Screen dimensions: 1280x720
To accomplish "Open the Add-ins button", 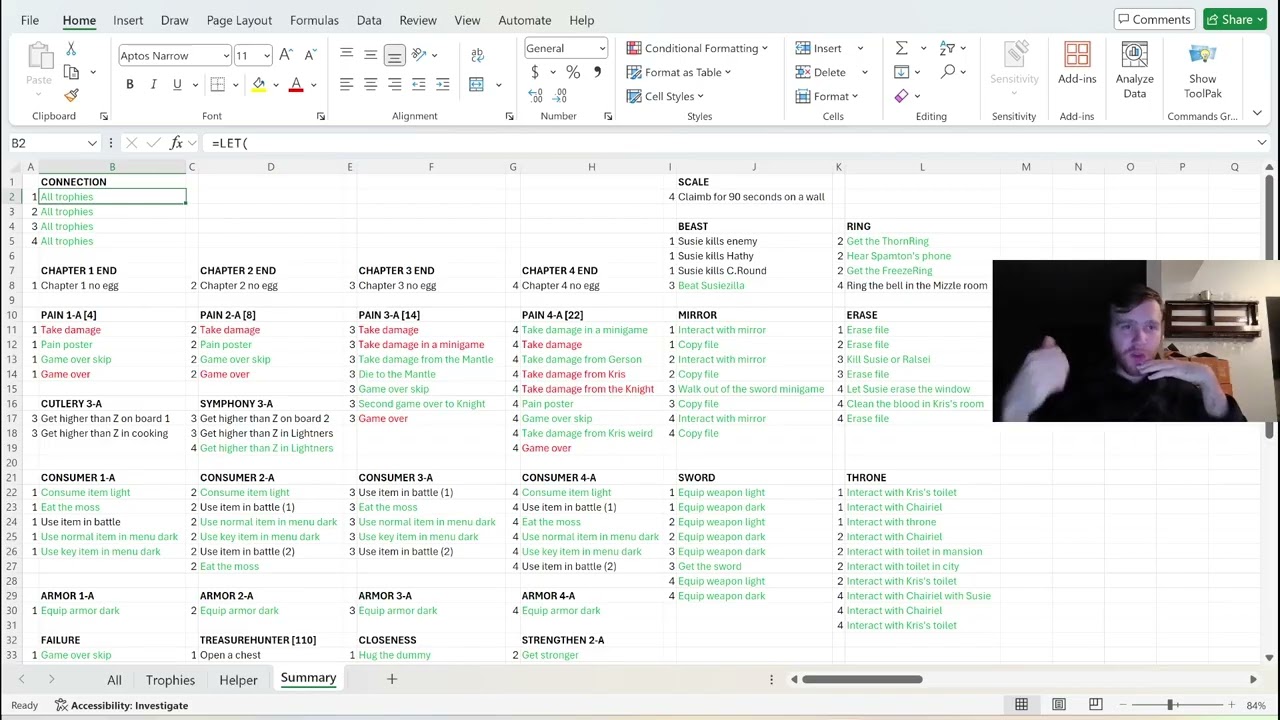I will point(1077,65).
